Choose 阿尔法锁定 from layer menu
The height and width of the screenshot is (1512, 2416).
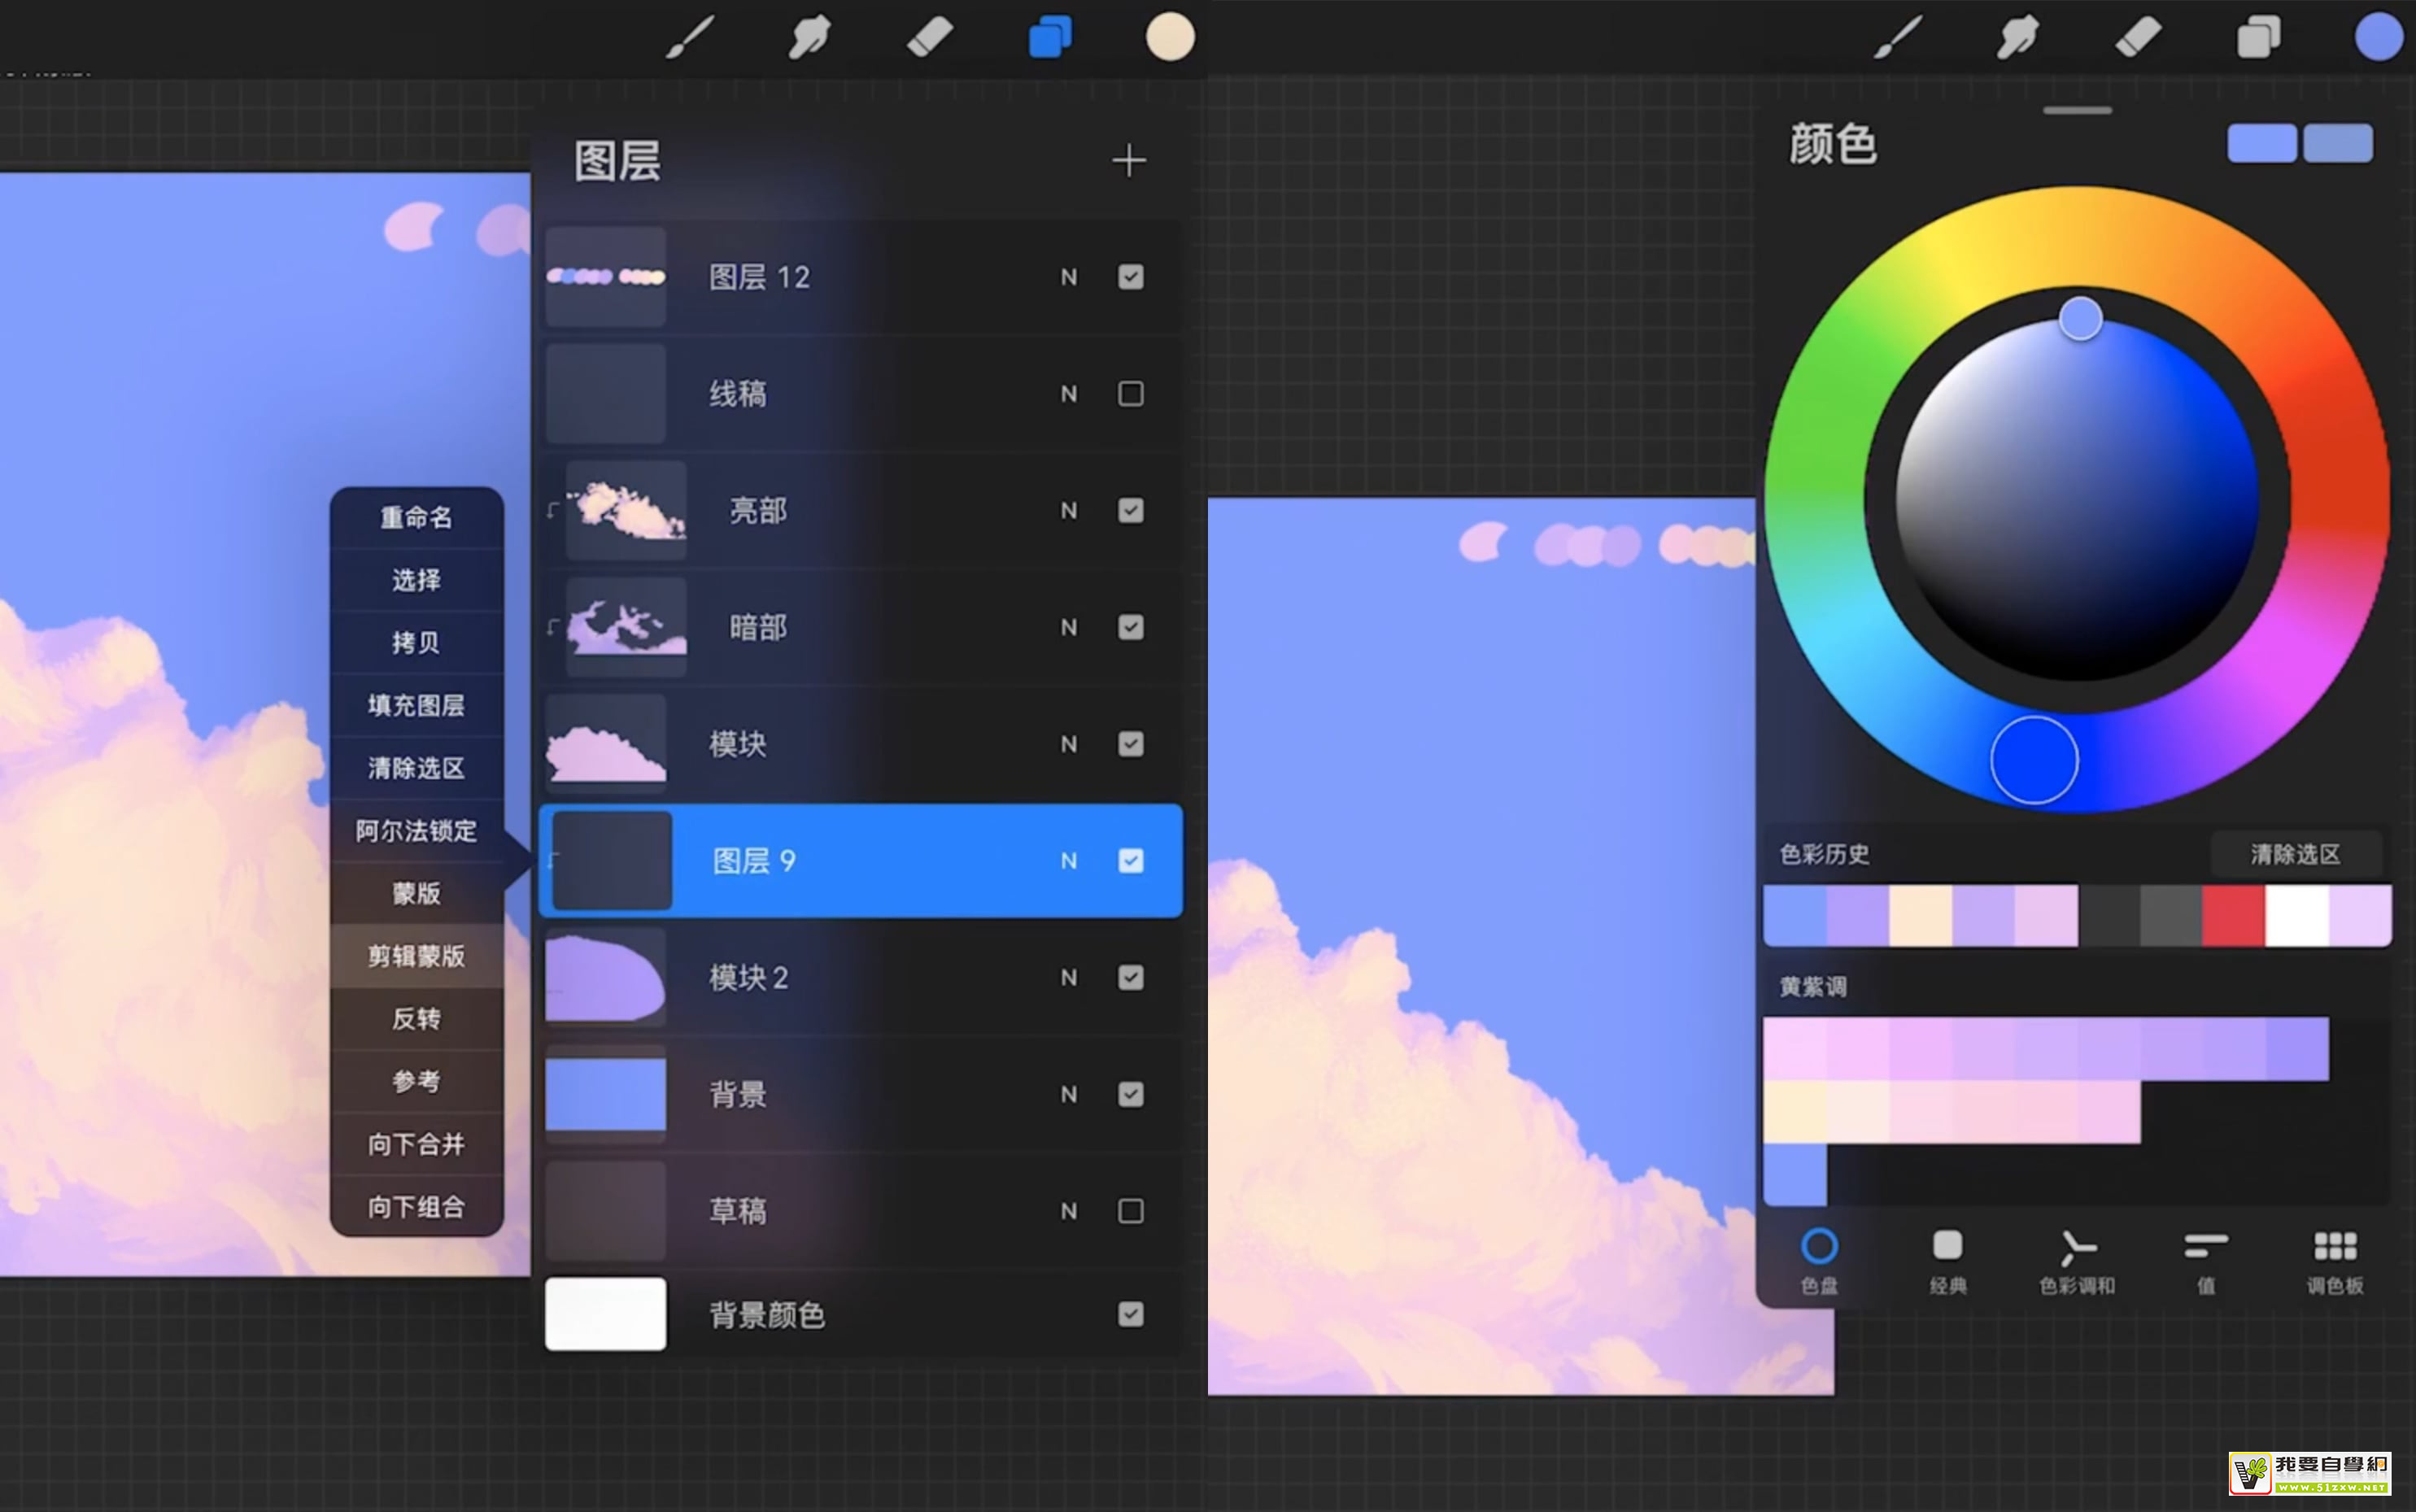point(416,831)
